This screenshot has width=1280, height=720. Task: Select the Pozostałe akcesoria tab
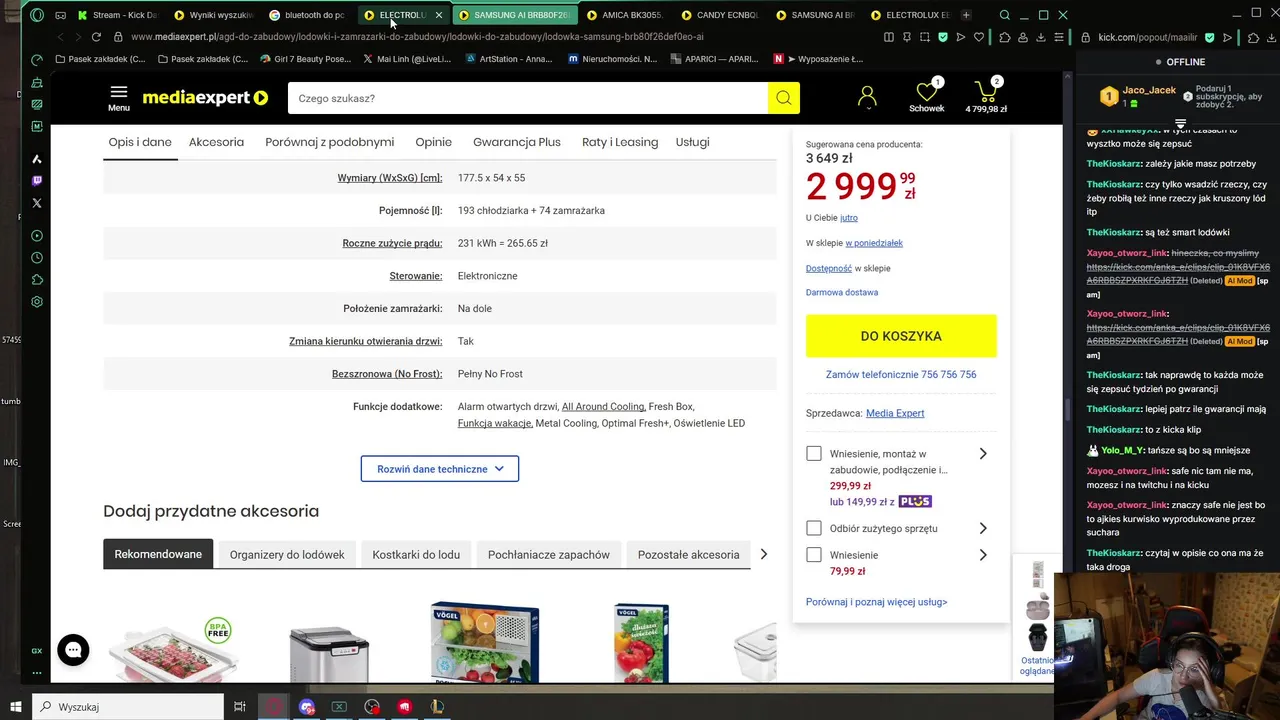(689, 554)
